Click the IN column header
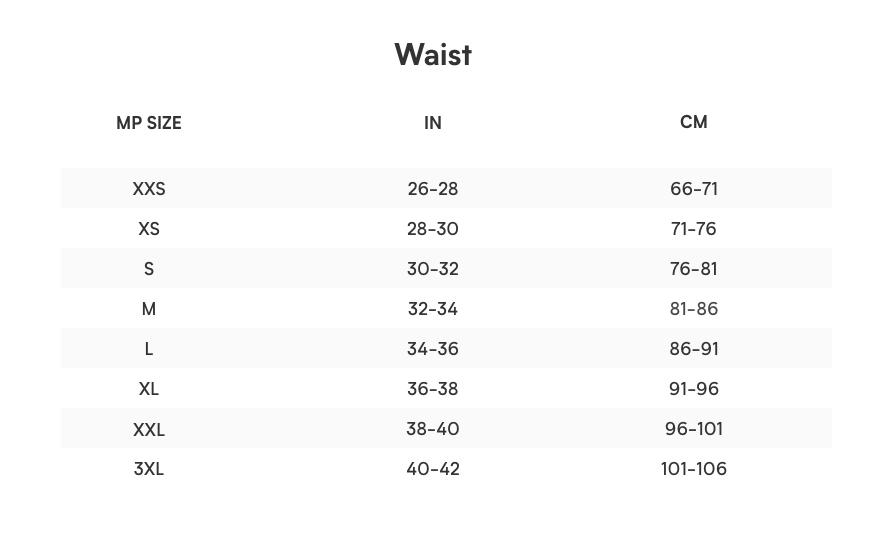The height and width of the screenshot is (535, 893). (x=432, y=123)
